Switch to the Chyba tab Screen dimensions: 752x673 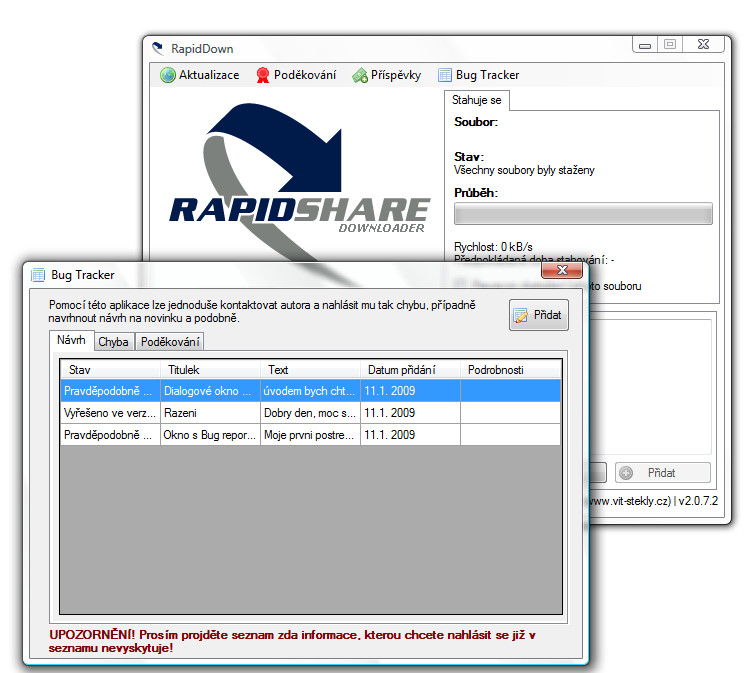coord(114,342)
